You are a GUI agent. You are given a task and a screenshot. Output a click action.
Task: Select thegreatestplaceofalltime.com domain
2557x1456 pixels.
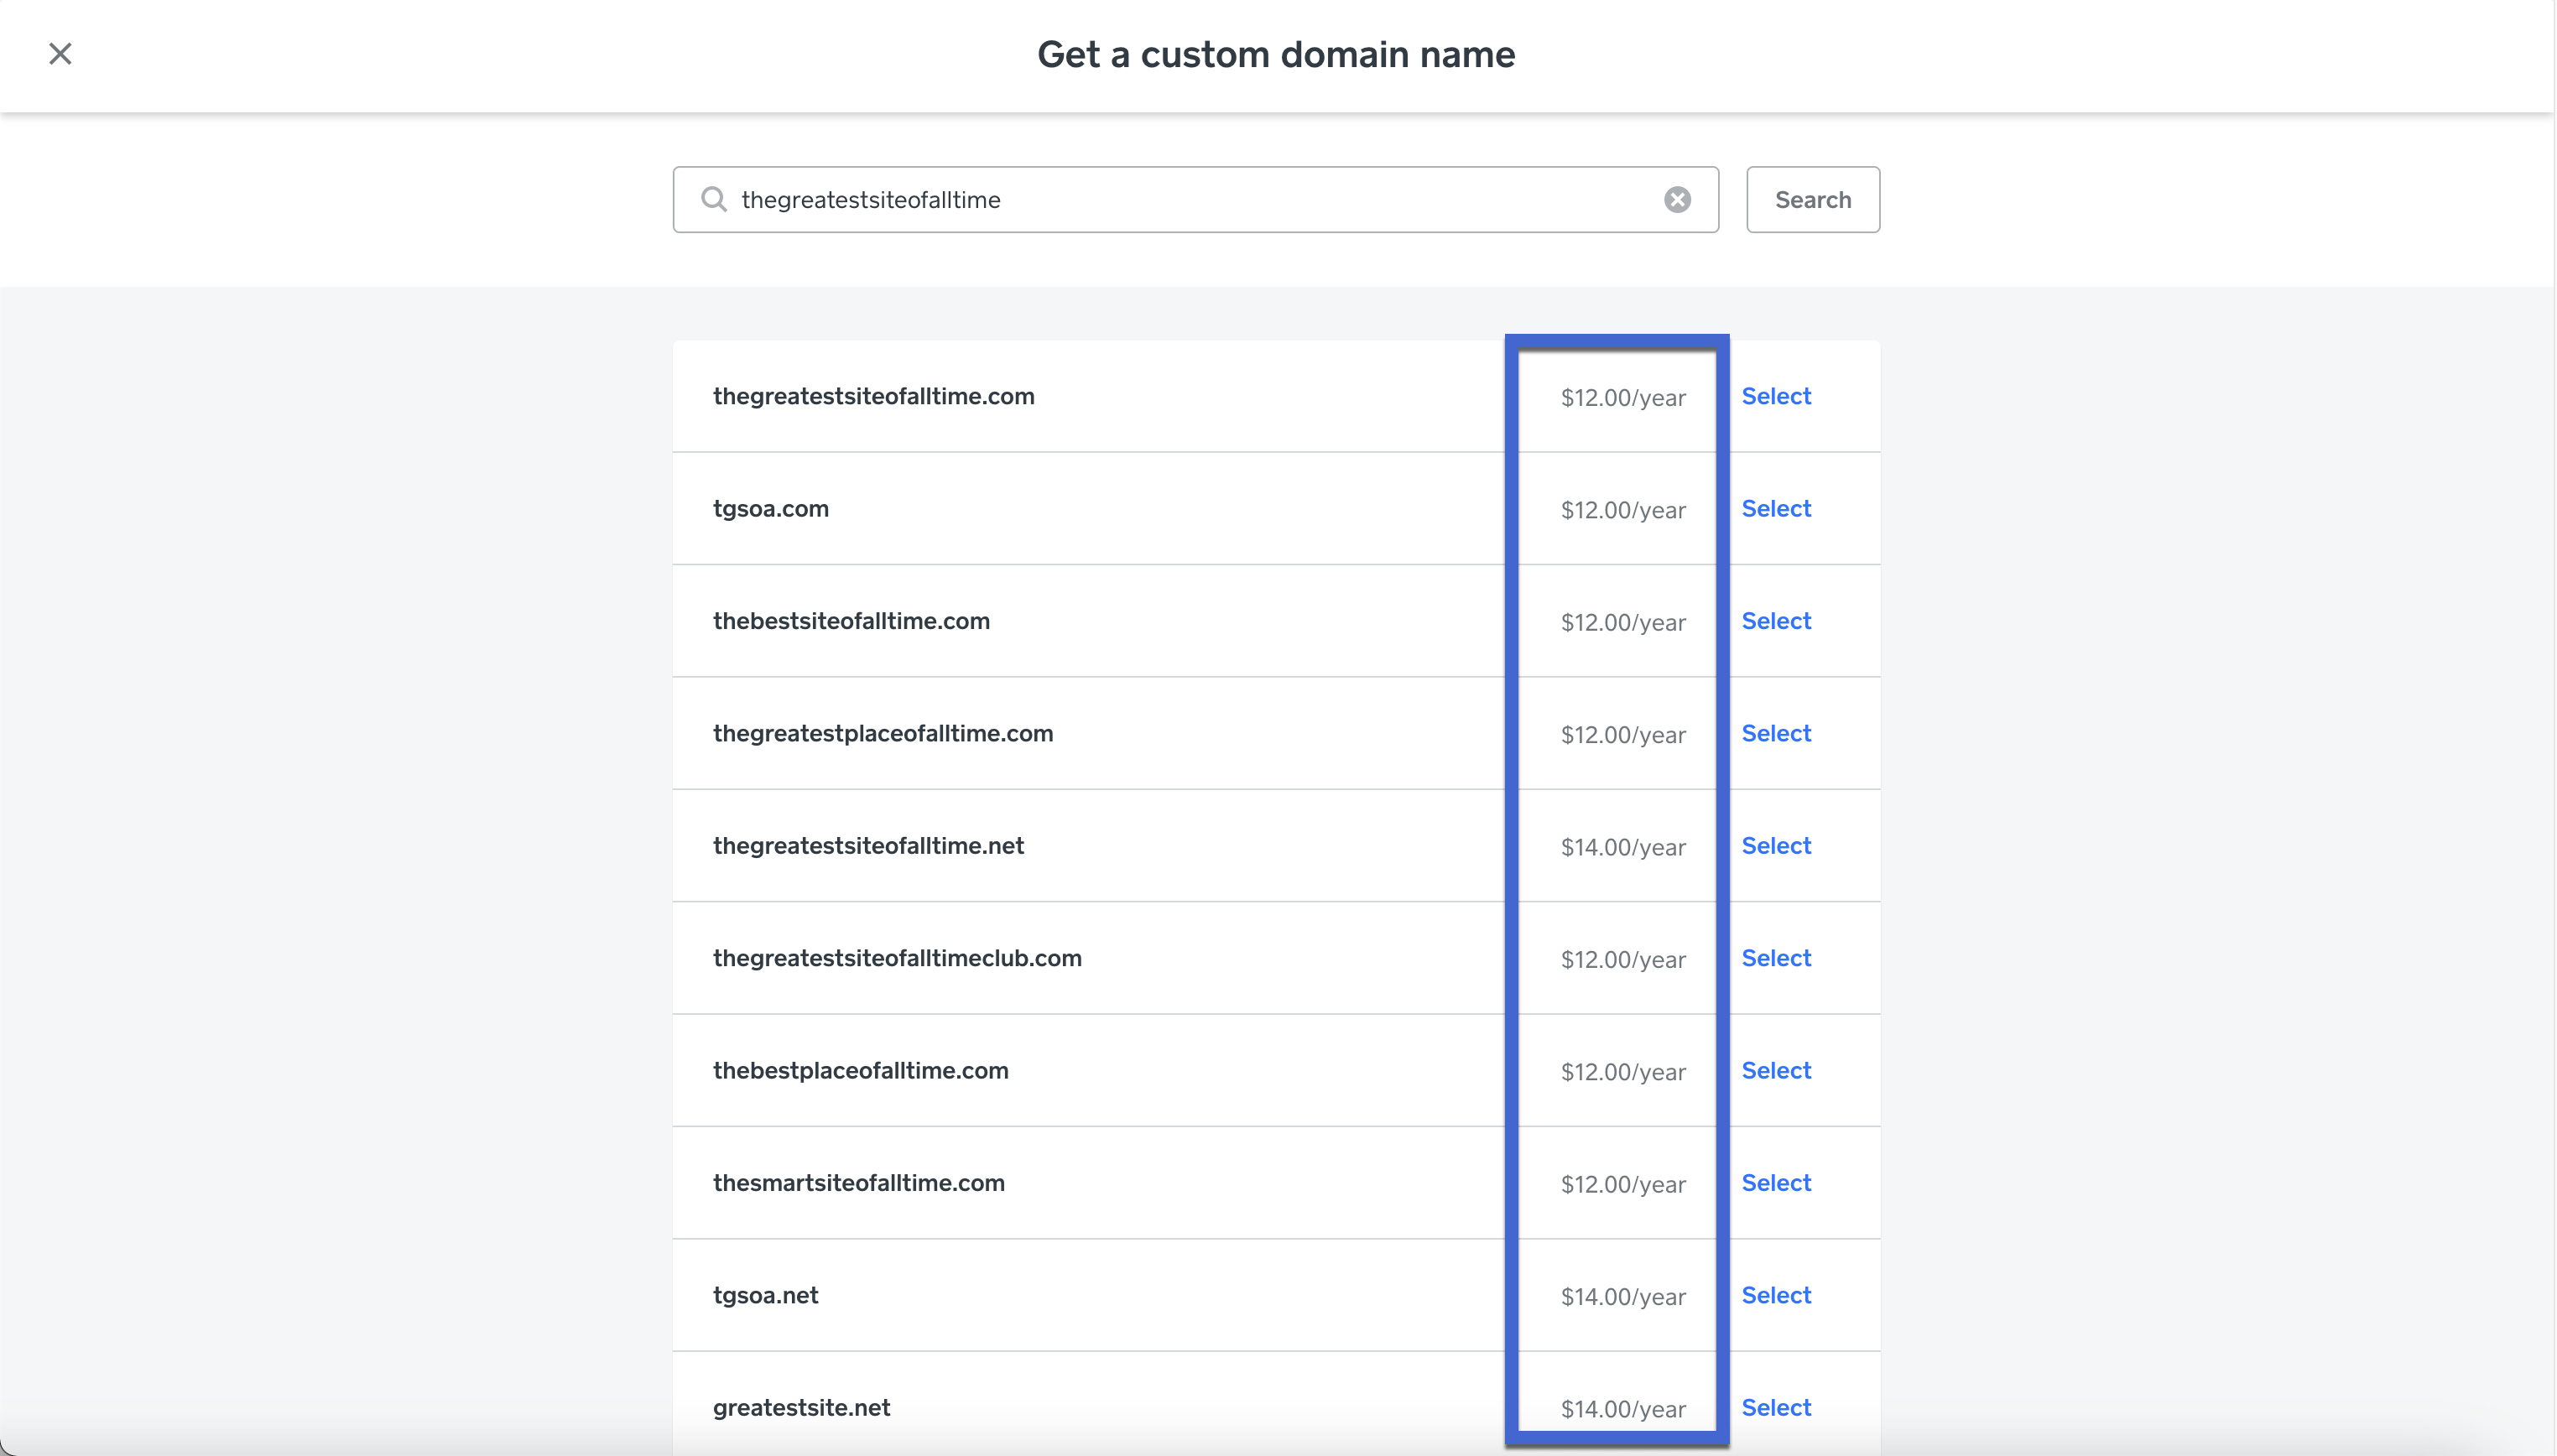(x=1775, y=733)
